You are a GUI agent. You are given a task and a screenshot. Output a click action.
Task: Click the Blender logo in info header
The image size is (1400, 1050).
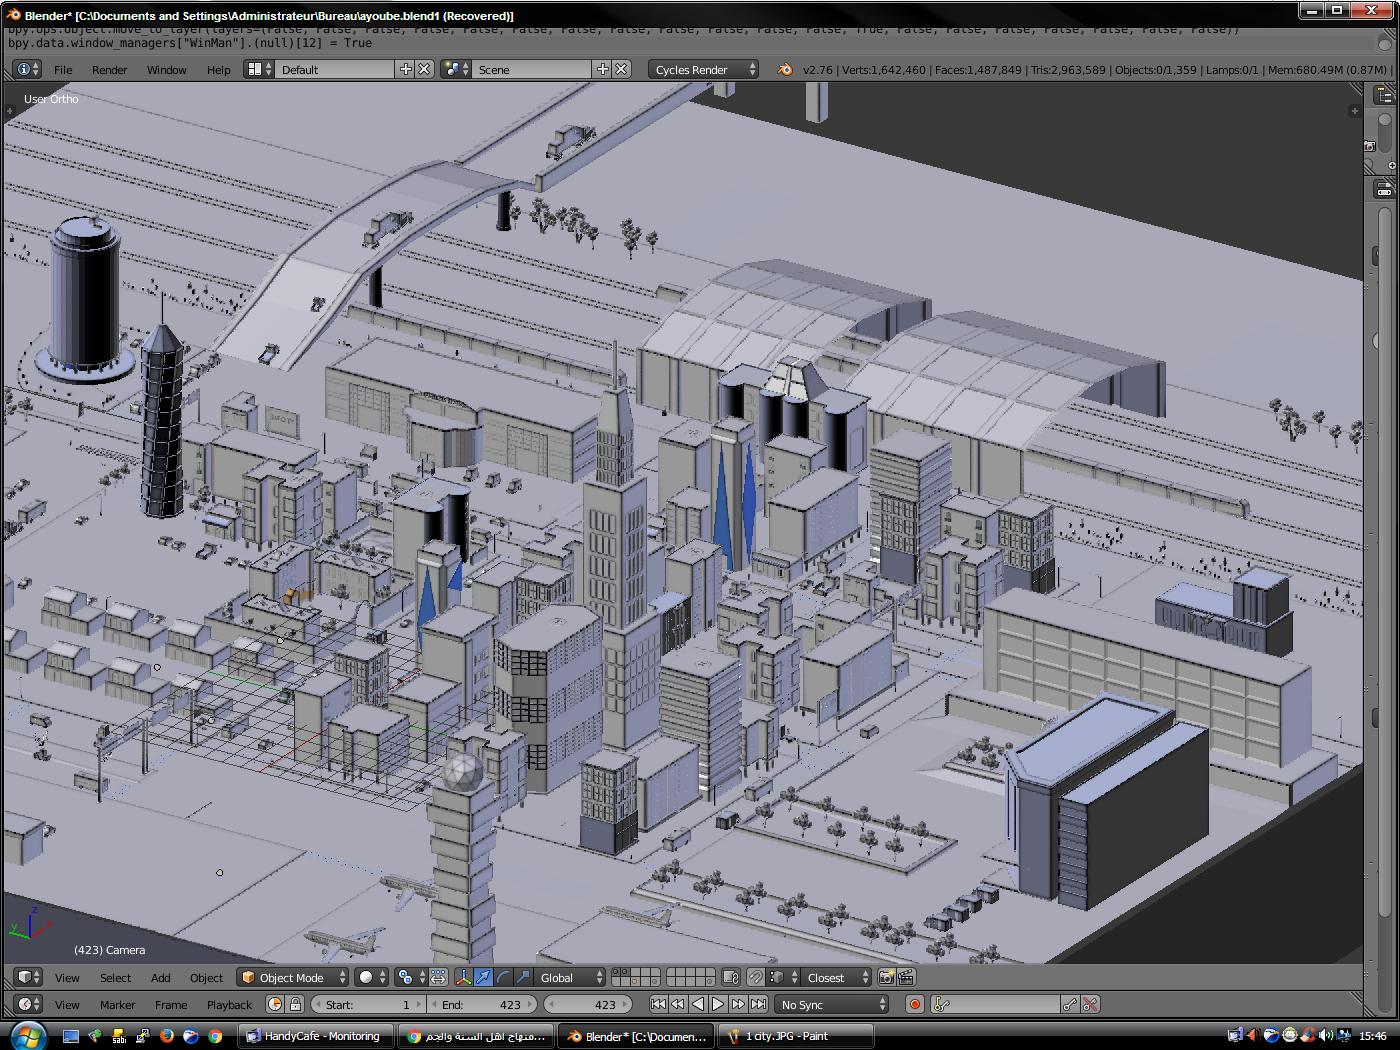click(x=785, y=69)
